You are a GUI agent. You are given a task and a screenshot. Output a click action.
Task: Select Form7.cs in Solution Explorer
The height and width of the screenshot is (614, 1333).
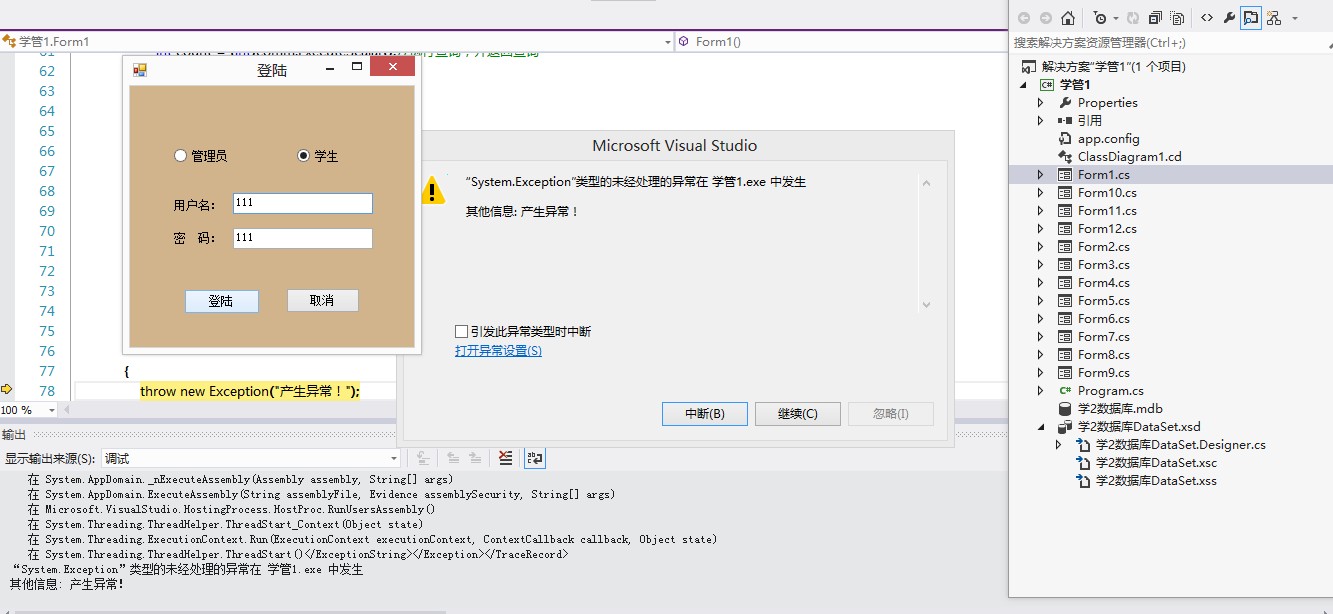click(x=1103, y=337)
